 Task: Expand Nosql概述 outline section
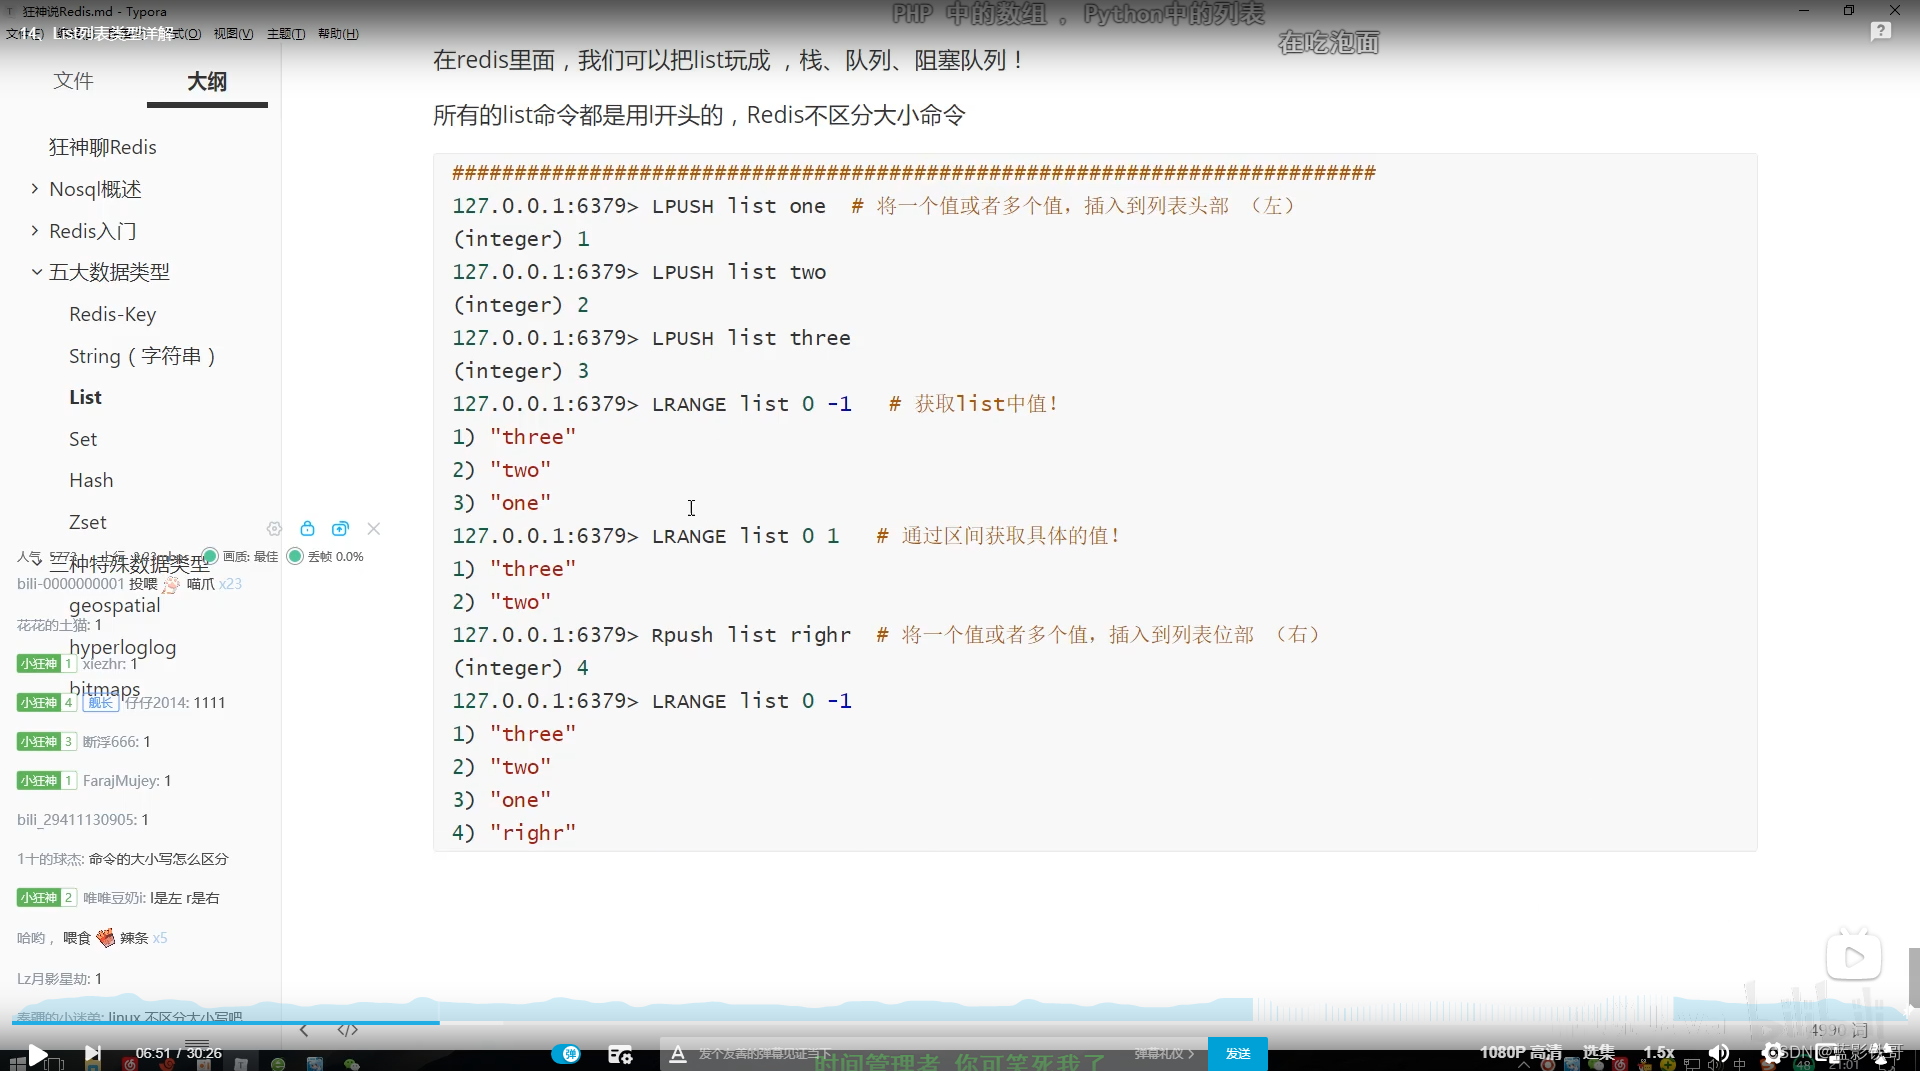tap(35, 189)
